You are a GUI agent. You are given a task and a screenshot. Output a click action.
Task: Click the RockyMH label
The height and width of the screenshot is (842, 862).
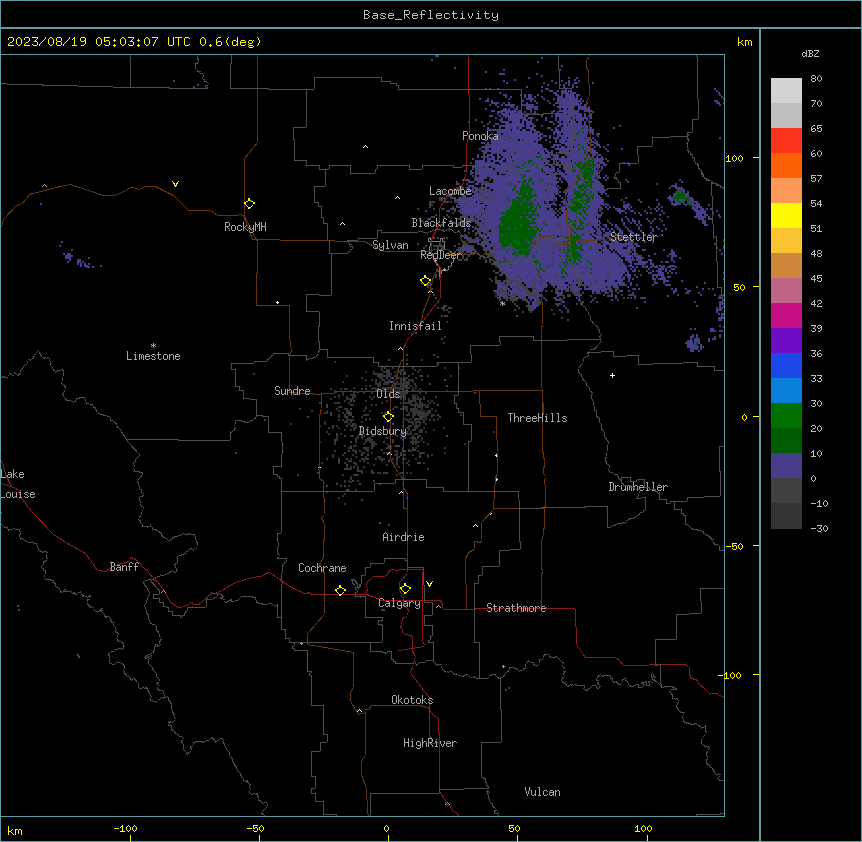click(245, 227)
